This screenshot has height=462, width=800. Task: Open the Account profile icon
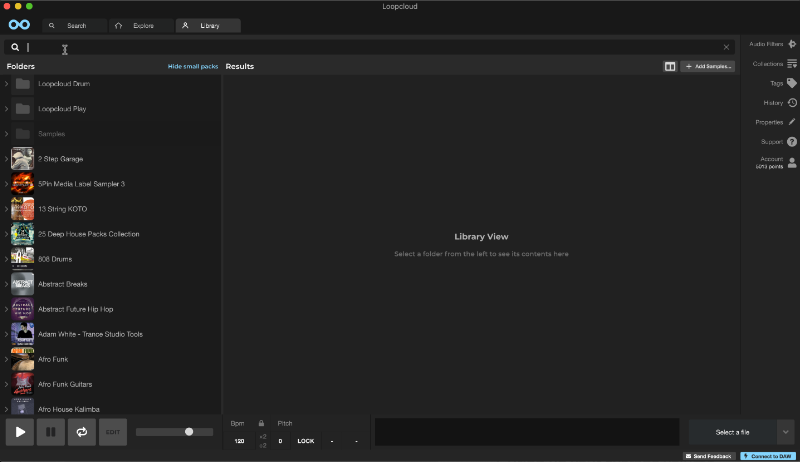coord(791,162)
